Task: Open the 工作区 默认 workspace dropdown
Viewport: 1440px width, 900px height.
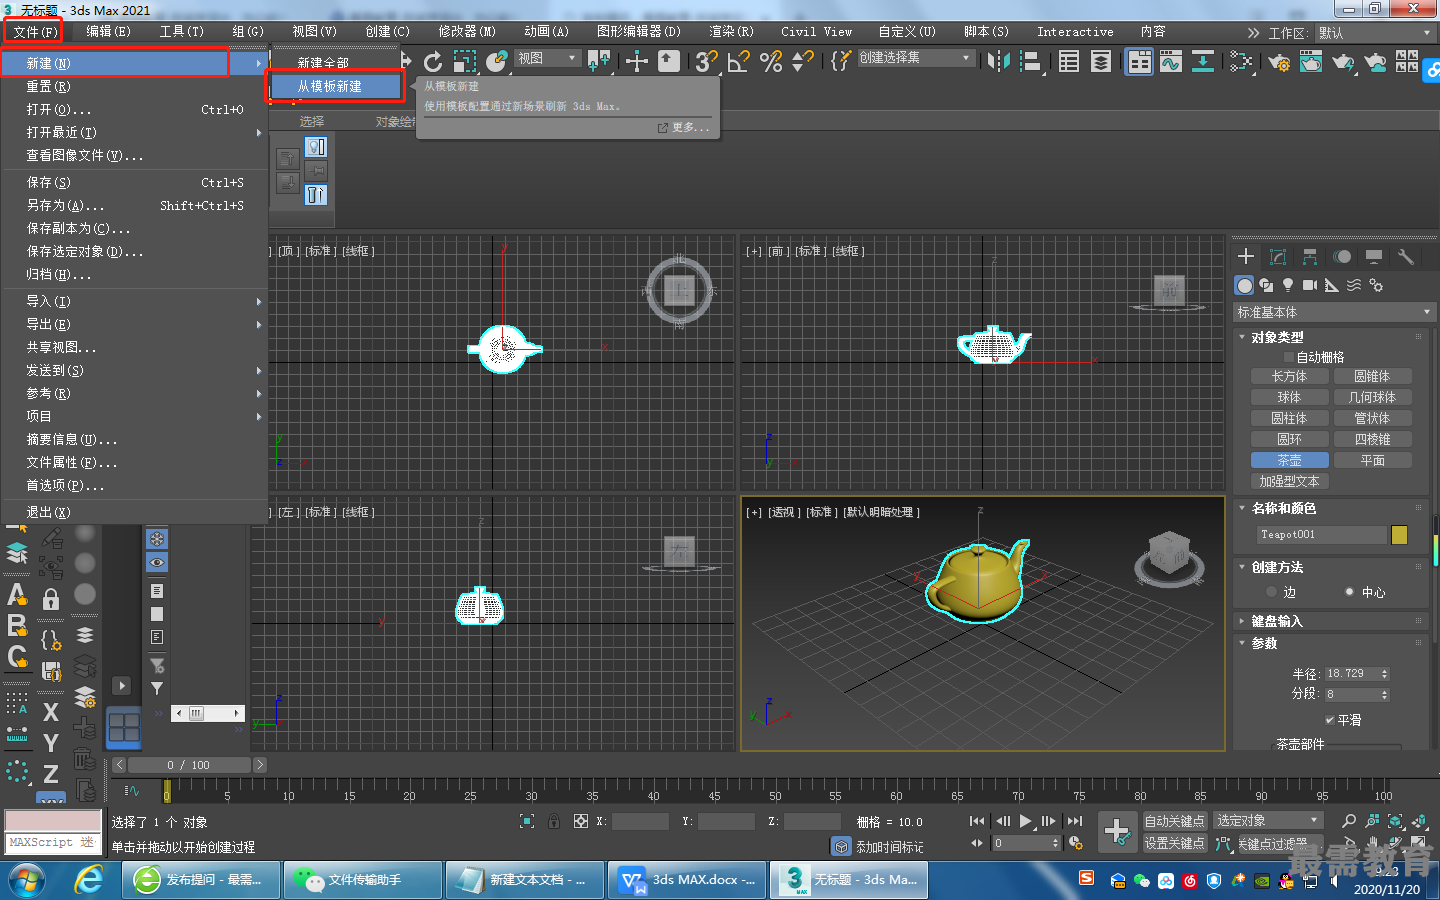Action: (1375, 33)
